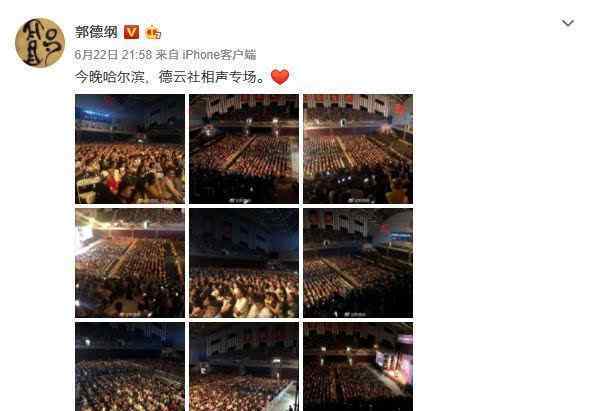Open 郭德纲 profile avatar
591x411 pixels.
tap(40, 42)
